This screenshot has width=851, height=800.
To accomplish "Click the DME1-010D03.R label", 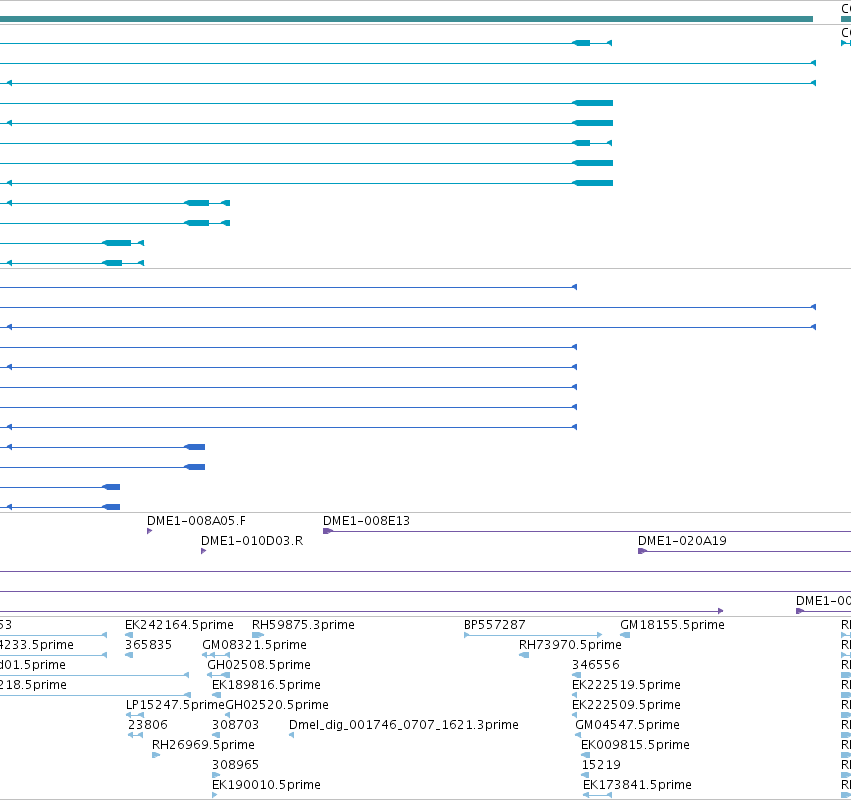I will pyautogui.click(x=252, y=541).
